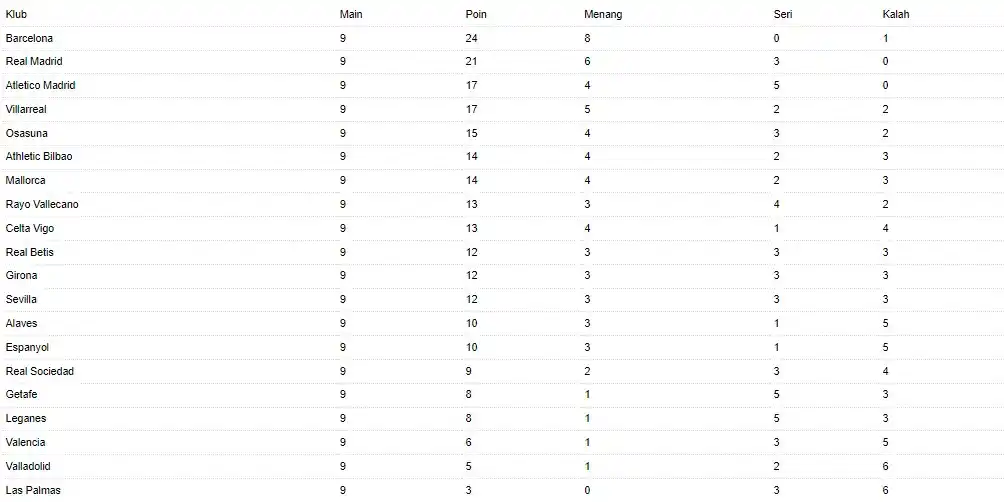Select the Real Madrid row
This screenshot has height=502, width=1004.
click(34, 62)
